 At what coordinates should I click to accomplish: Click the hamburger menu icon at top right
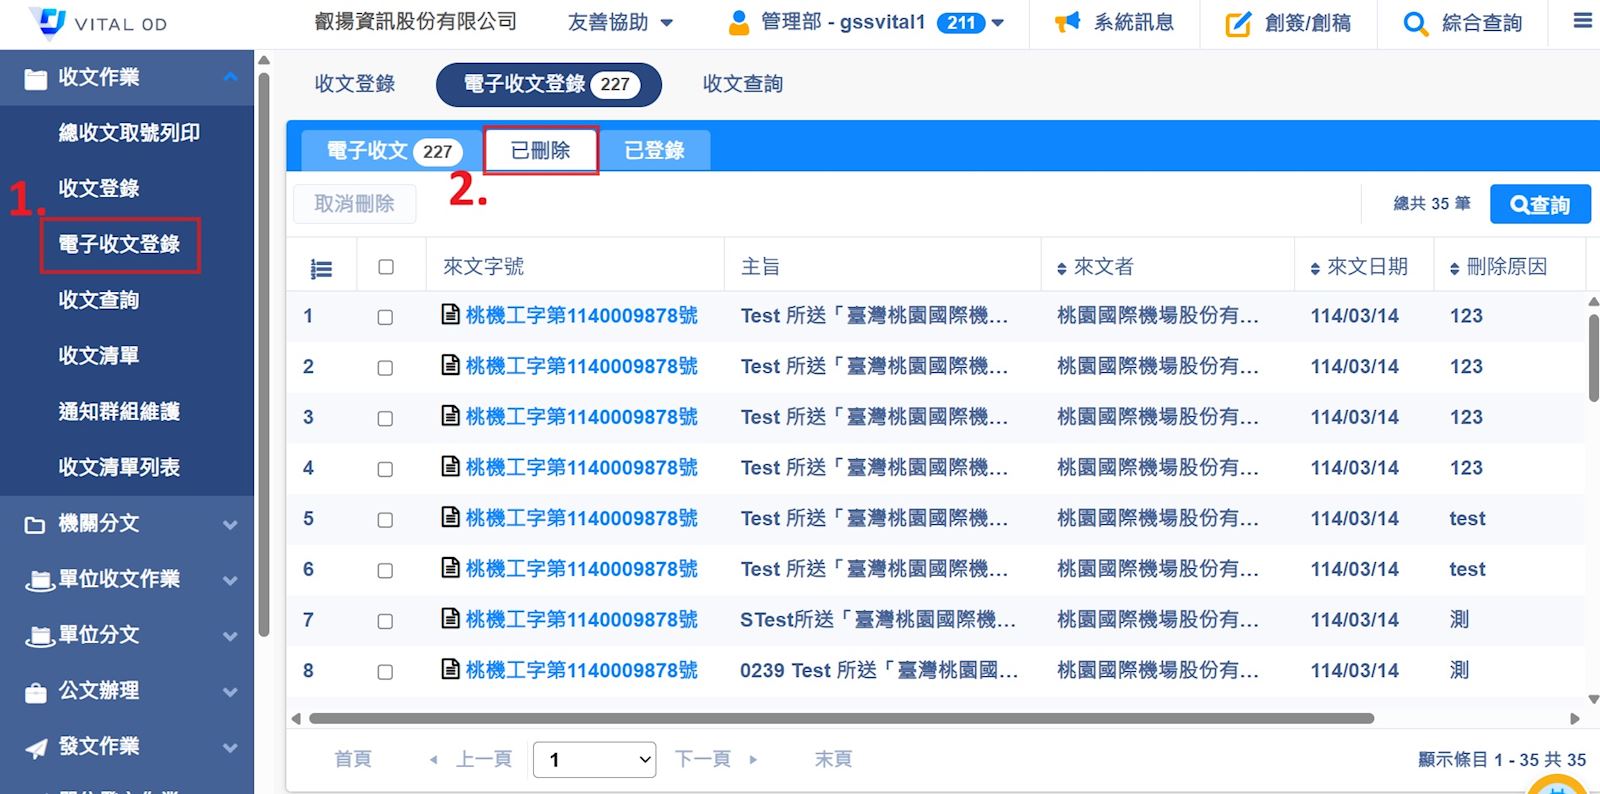pyautogui.click(x=1582, y=21)
